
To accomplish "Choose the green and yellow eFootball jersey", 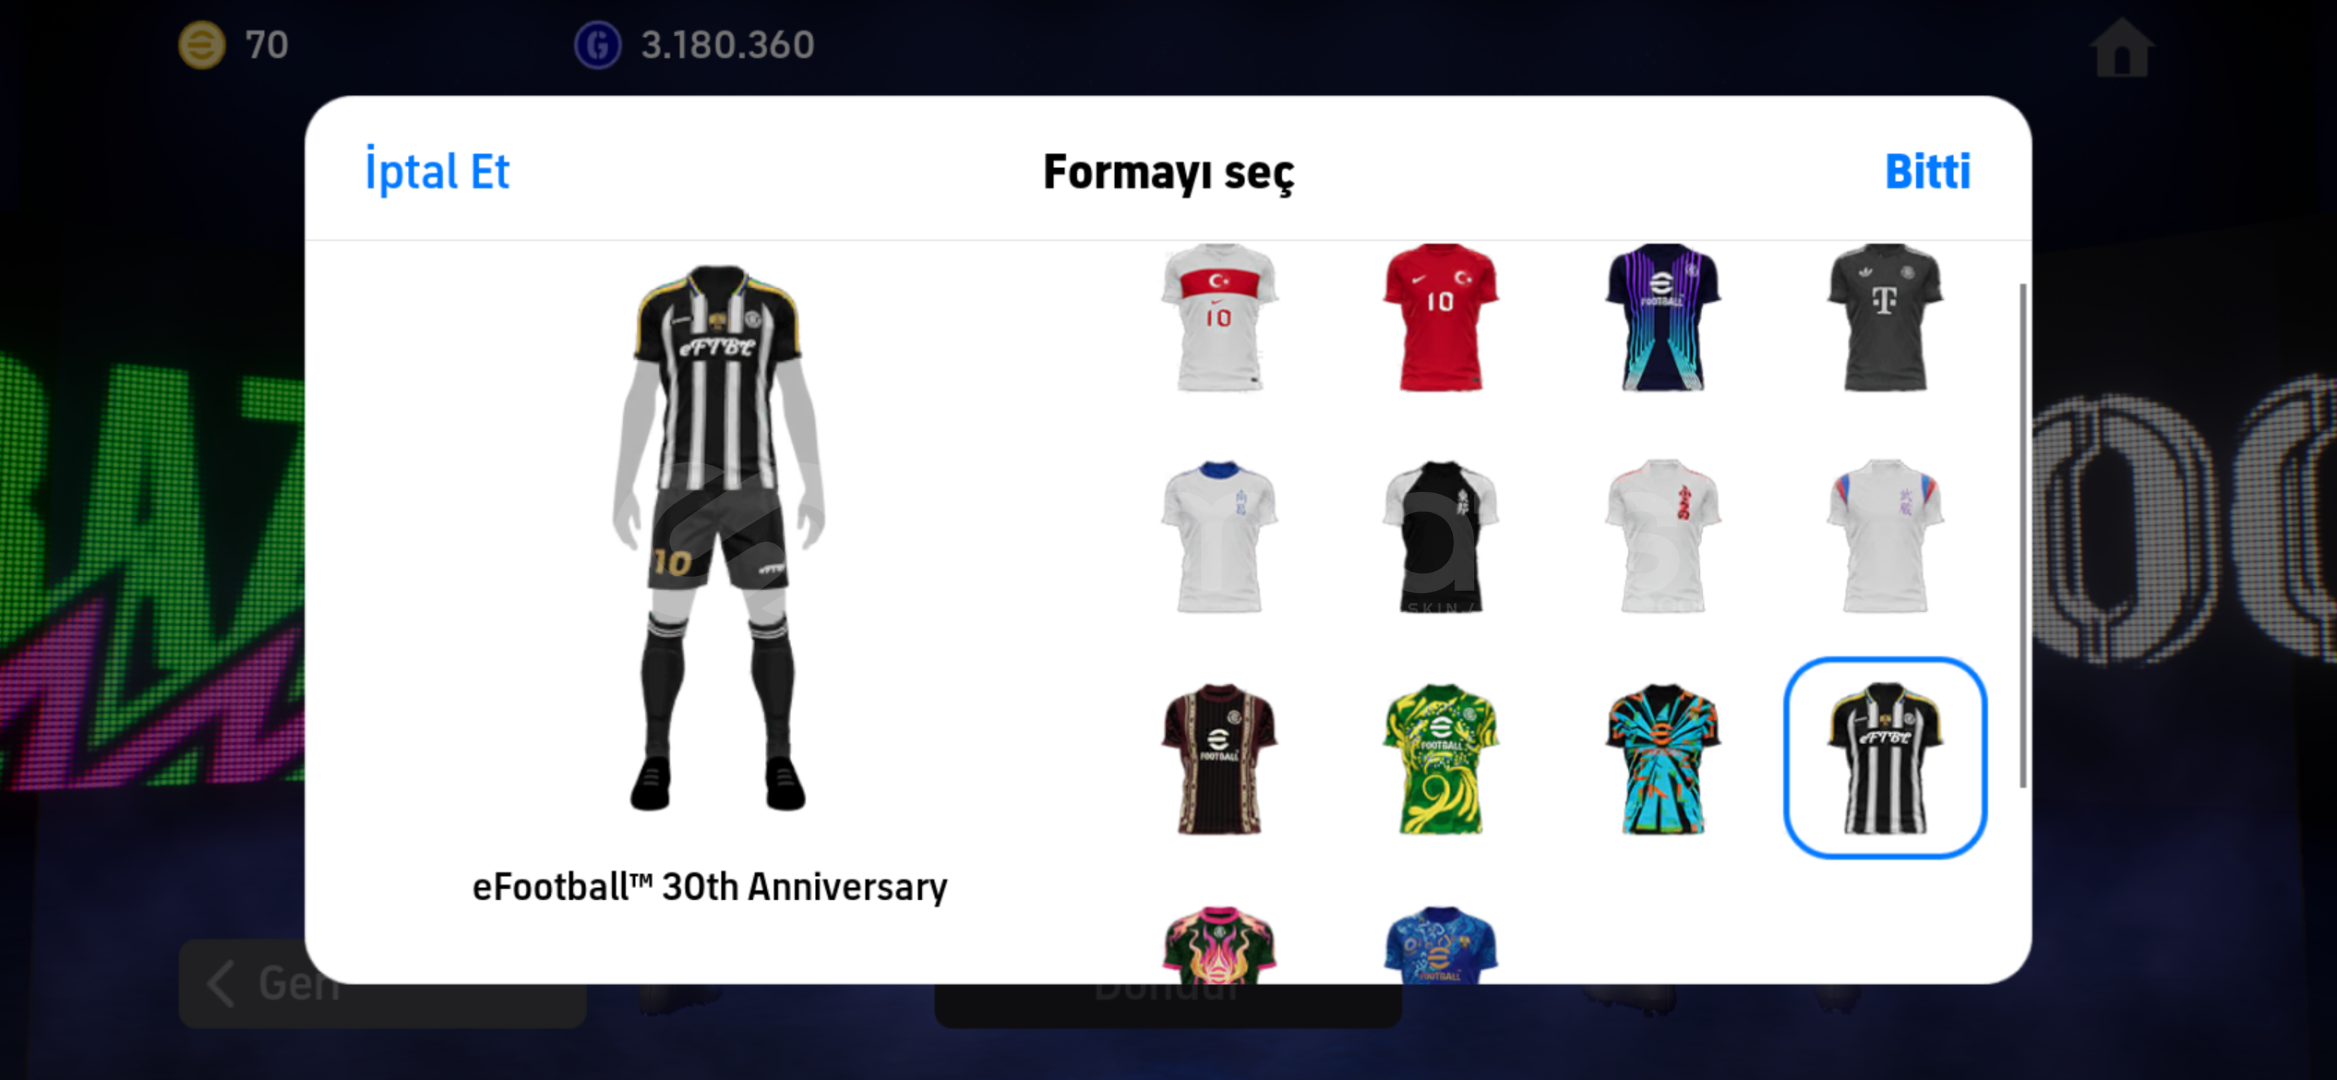I will [1440, 758].
